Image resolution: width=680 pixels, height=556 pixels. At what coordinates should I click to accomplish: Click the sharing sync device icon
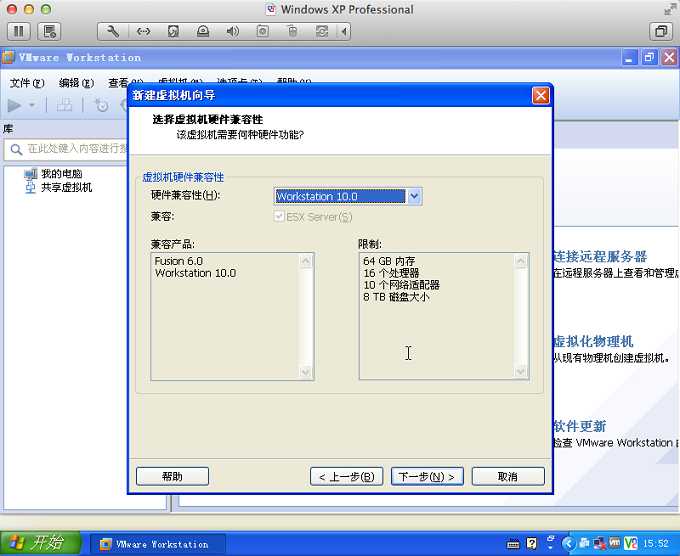point(322,31)
